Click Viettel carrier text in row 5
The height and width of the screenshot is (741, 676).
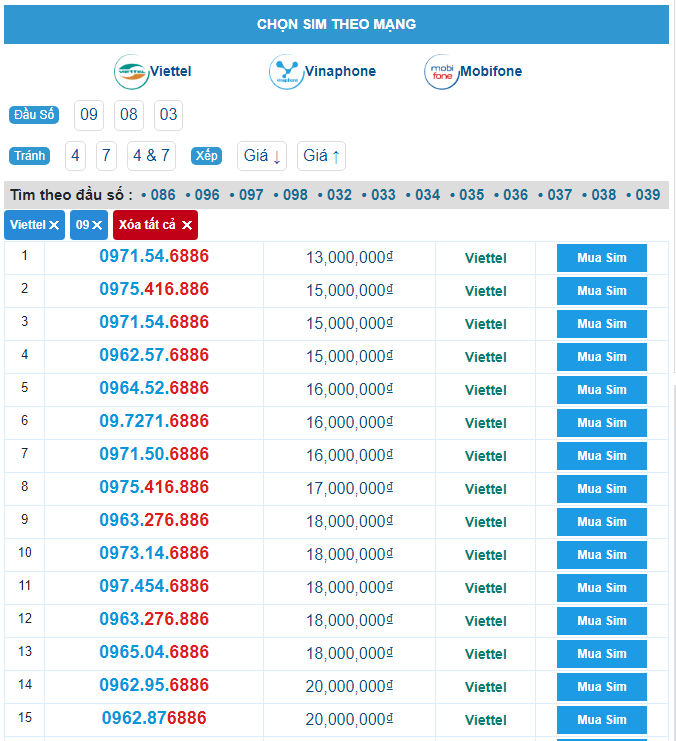point(485,390)
